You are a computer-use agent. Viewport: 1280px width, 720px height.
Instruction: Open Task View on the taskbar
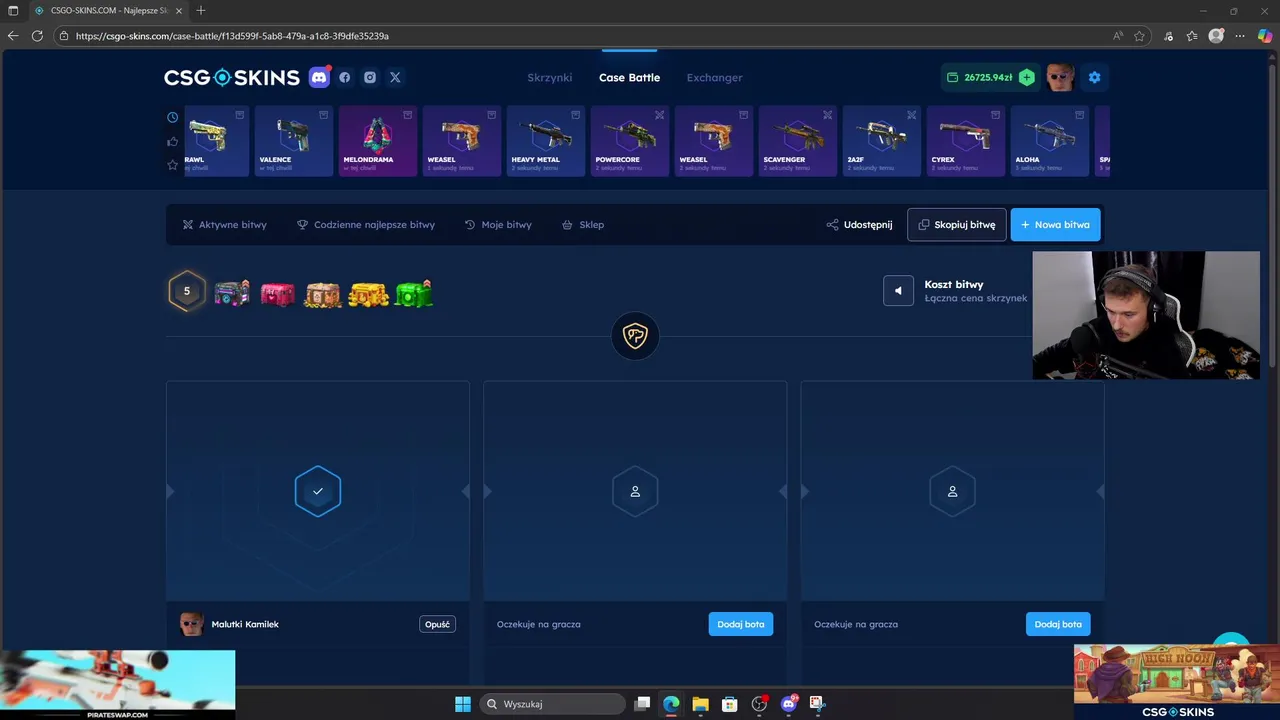coord(643,704)
